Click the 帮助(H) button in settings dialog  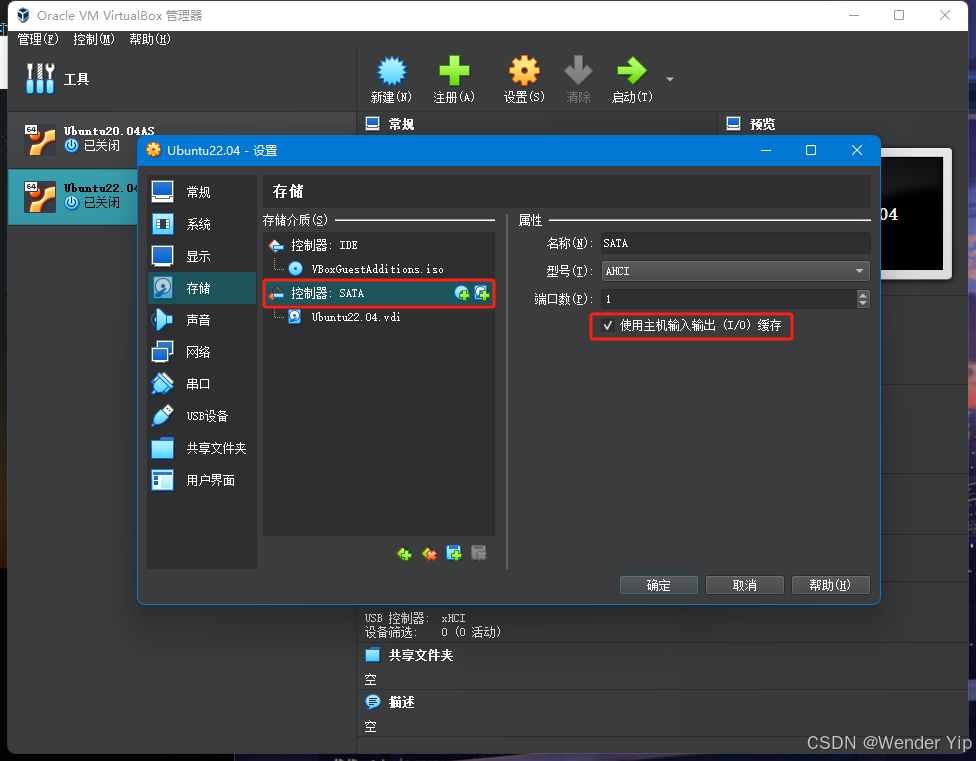point(830,586)
